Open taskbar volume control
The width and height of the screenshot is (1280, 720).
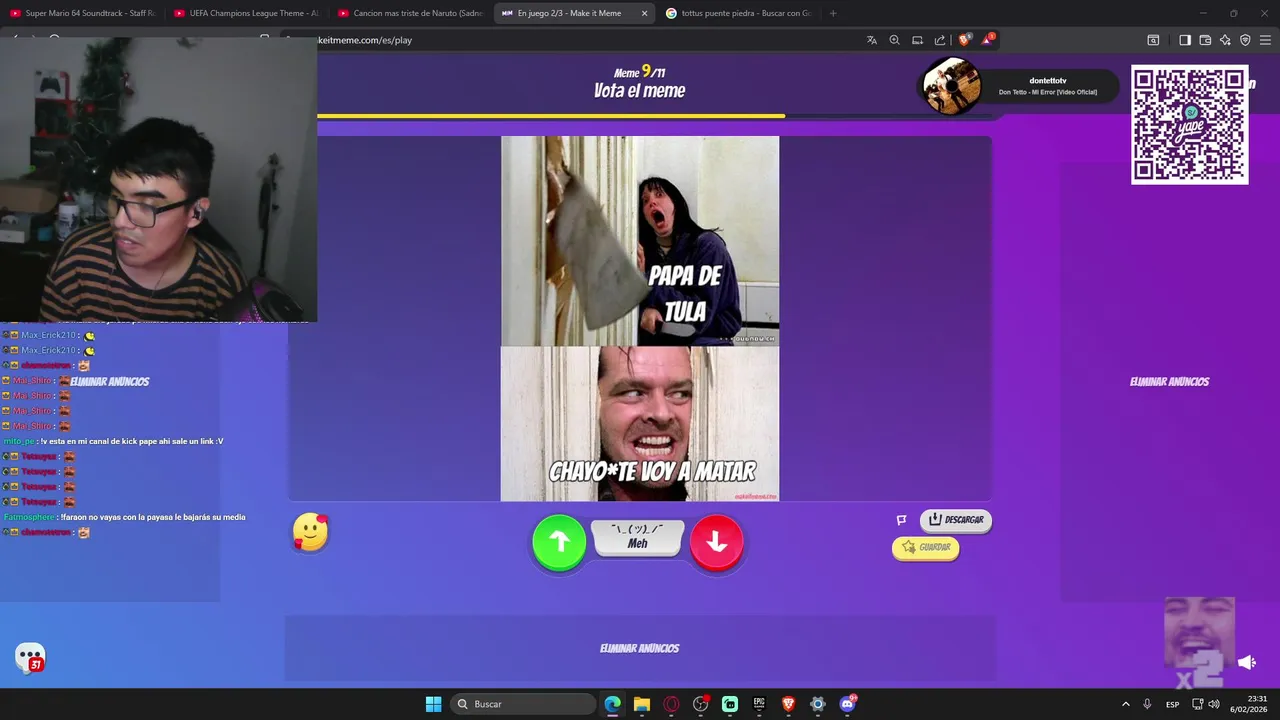(1214, 704)
